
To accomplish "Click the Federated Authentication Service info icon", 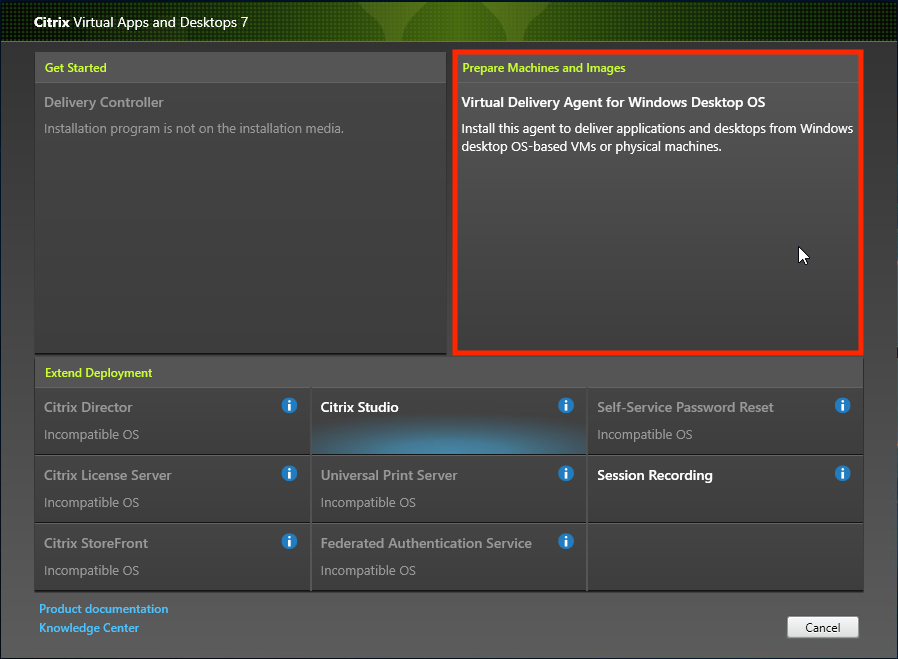I will point(566,542).
